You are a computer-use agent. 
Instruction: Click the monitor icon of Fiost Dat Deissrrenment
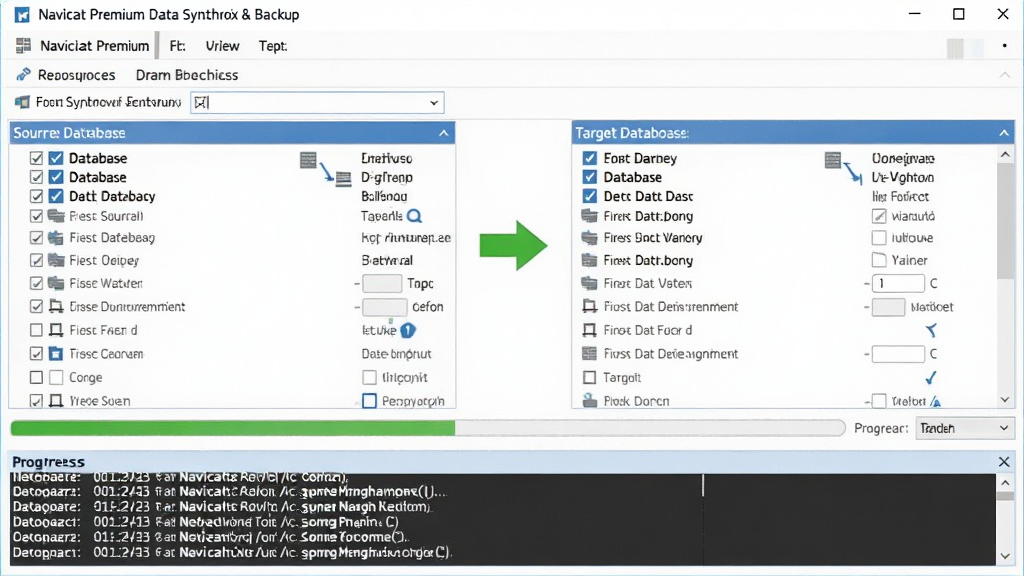(590, 306)
